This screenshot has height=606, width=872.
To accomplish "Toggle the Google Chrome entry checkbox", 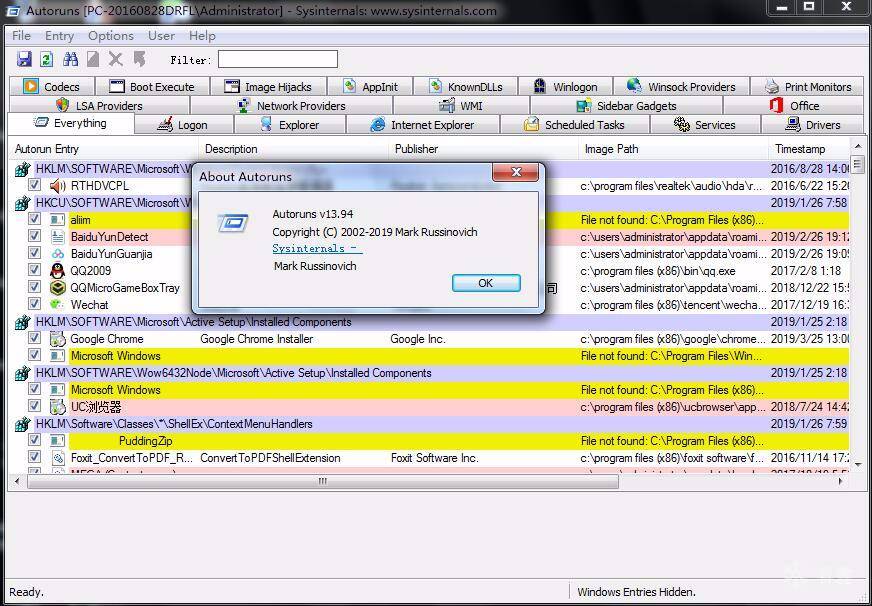I will 34,338.
